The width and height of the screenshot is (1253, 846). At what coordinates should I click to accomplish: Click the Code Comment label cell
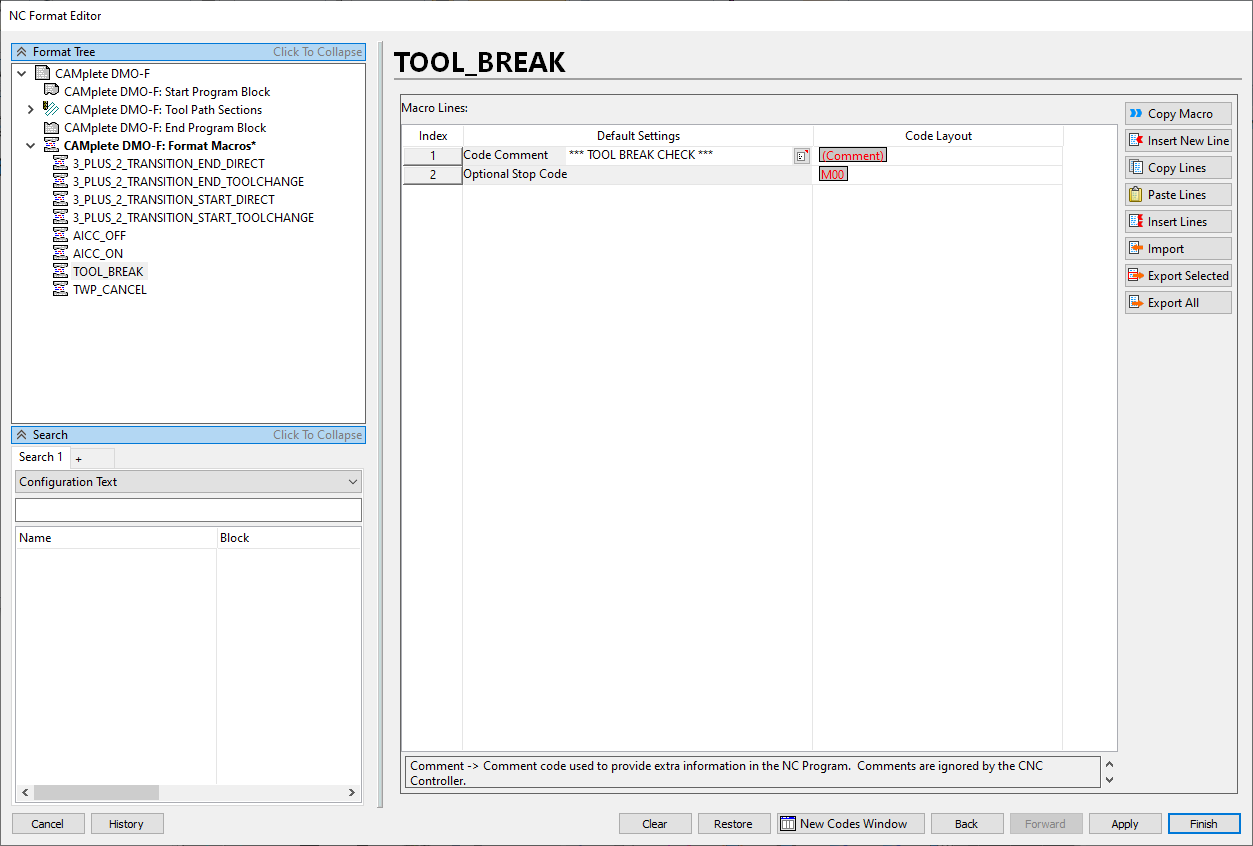coord(514,155)
